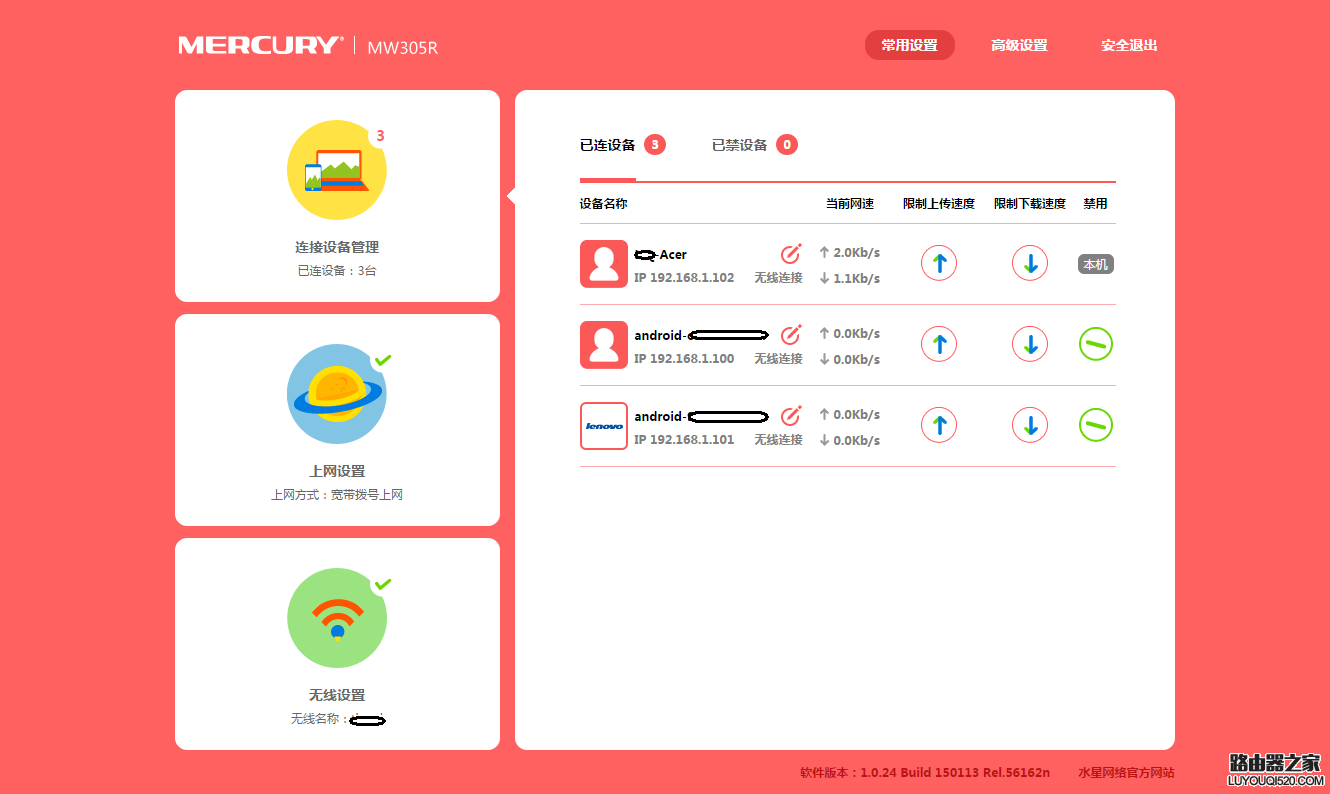Click the banned devices count badge 0

787,145
